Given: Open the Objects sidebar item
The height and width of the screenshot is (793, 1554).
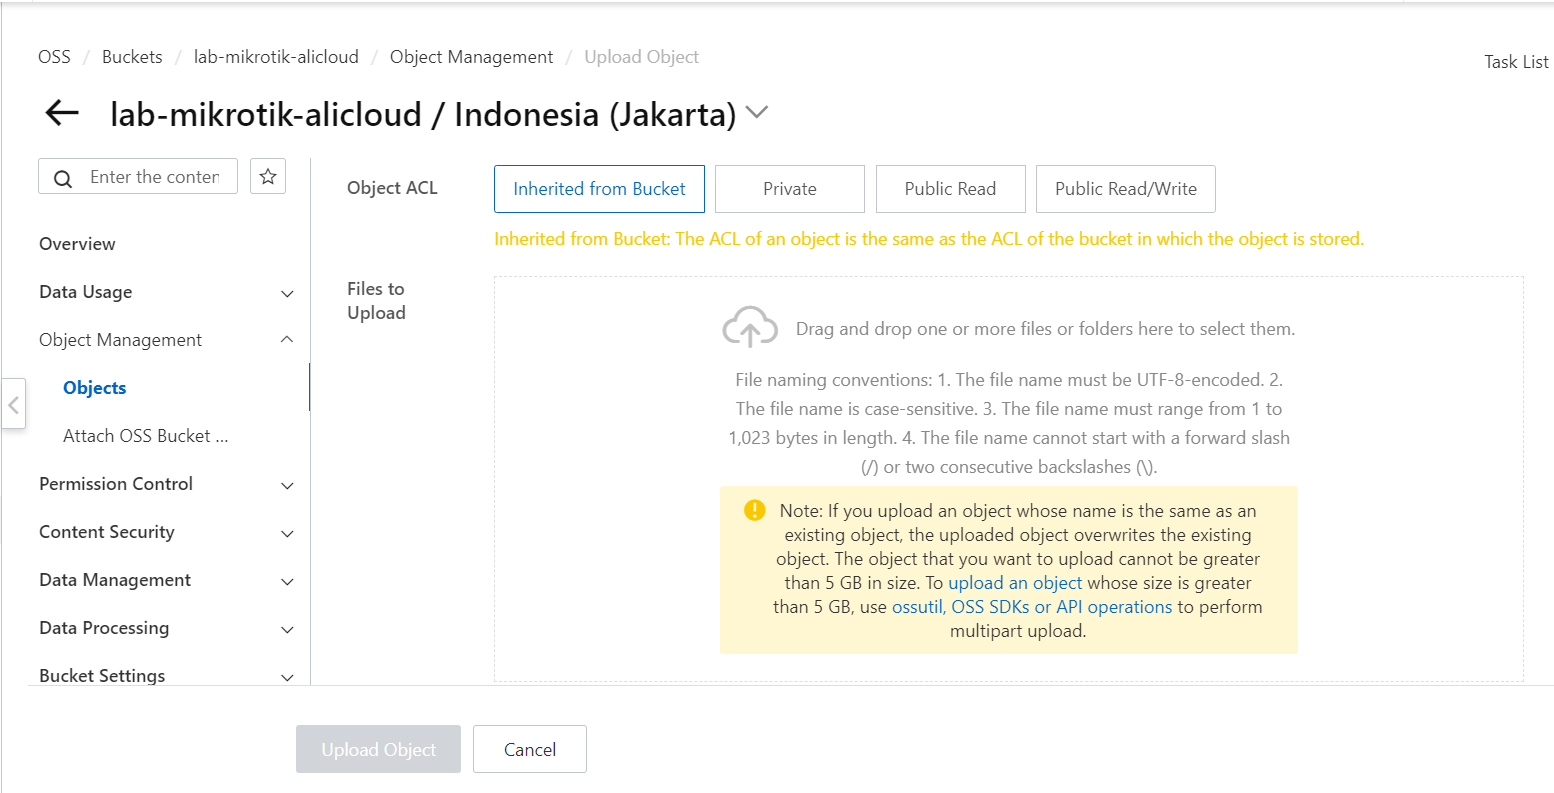Looking at the screenshot, I should pyautogui.click(x=95, y=388).
